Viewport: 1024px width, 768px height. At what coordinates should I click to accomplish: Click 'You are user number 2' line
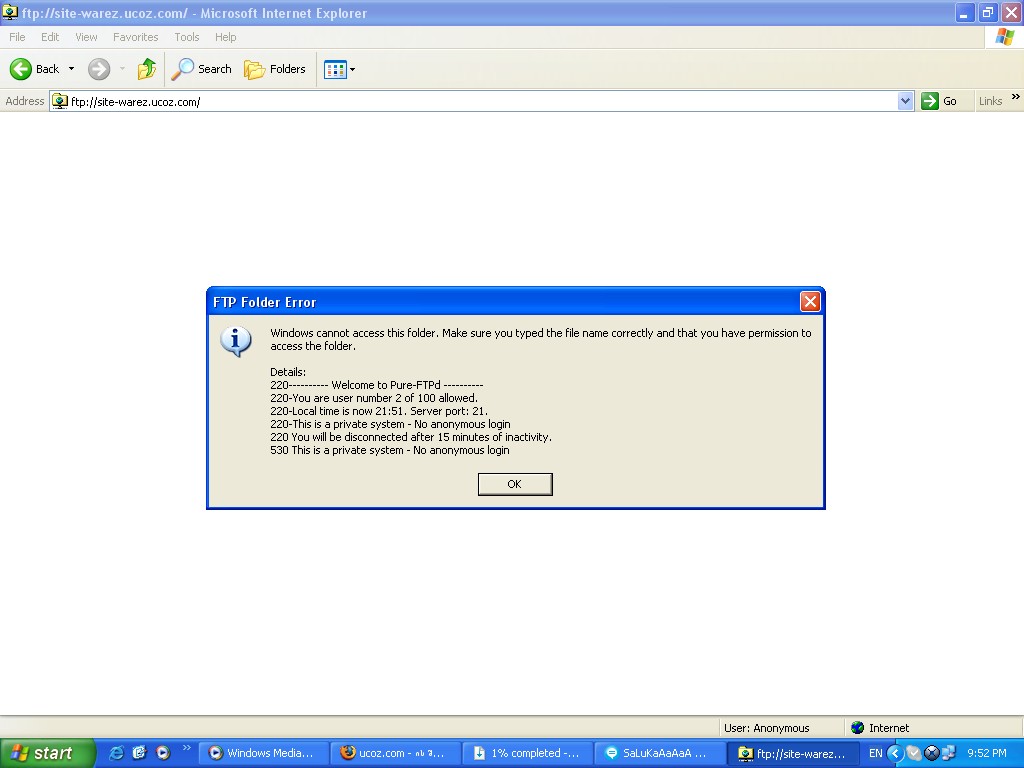coord(374,398)
